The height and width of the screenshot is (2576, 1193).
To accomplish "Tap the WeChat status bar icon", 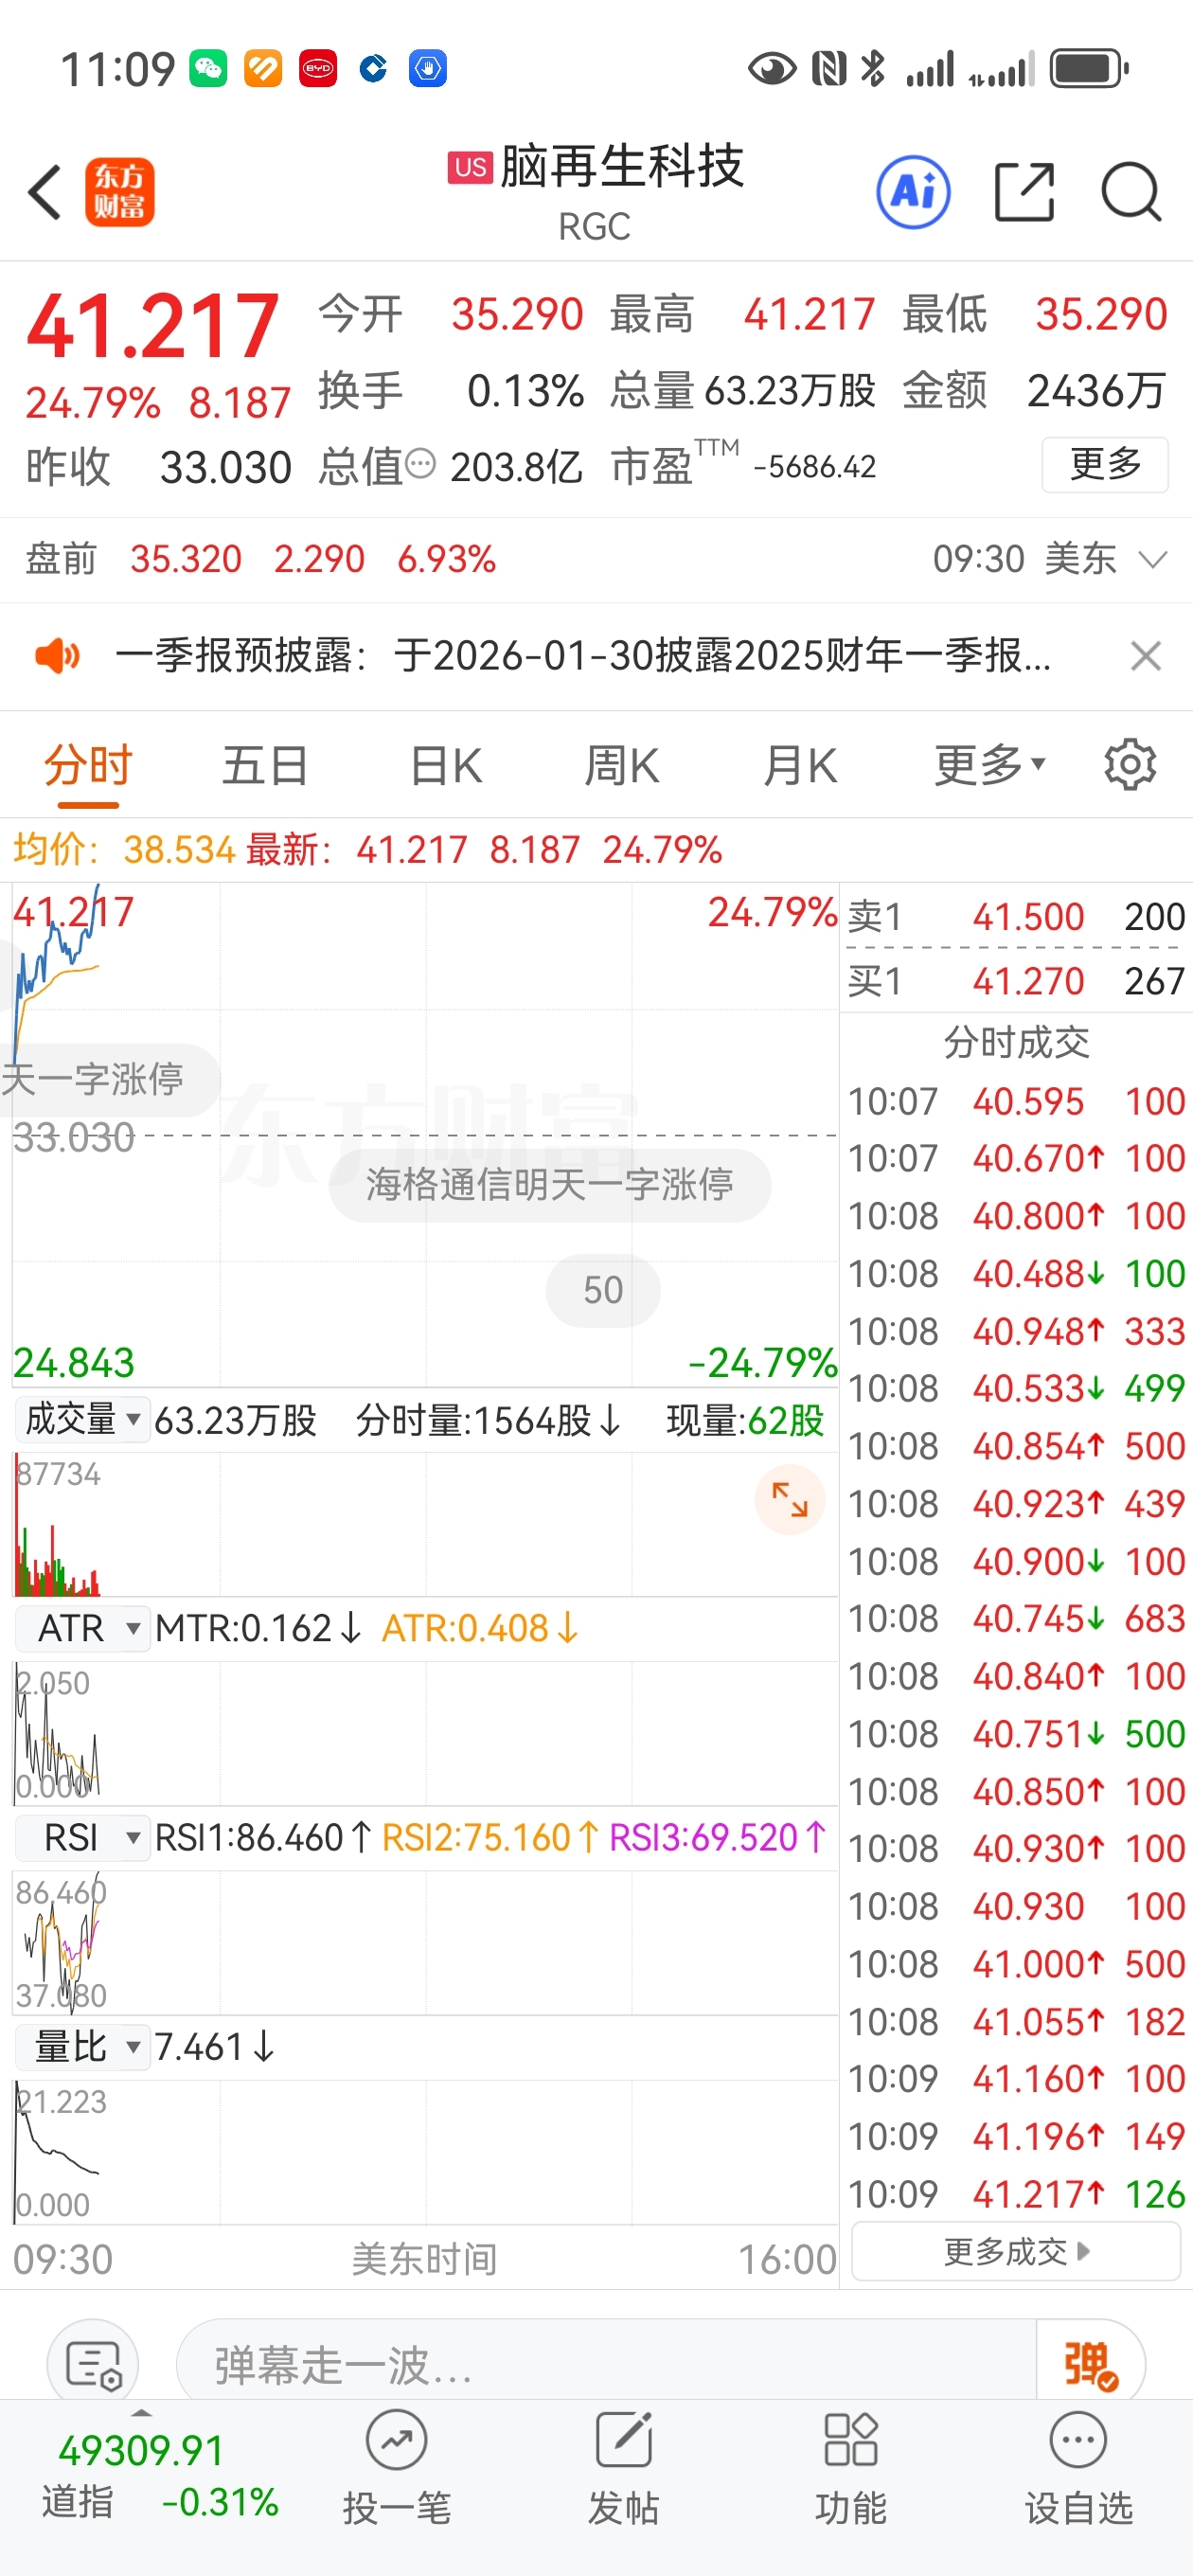I will tap(208, 69).
